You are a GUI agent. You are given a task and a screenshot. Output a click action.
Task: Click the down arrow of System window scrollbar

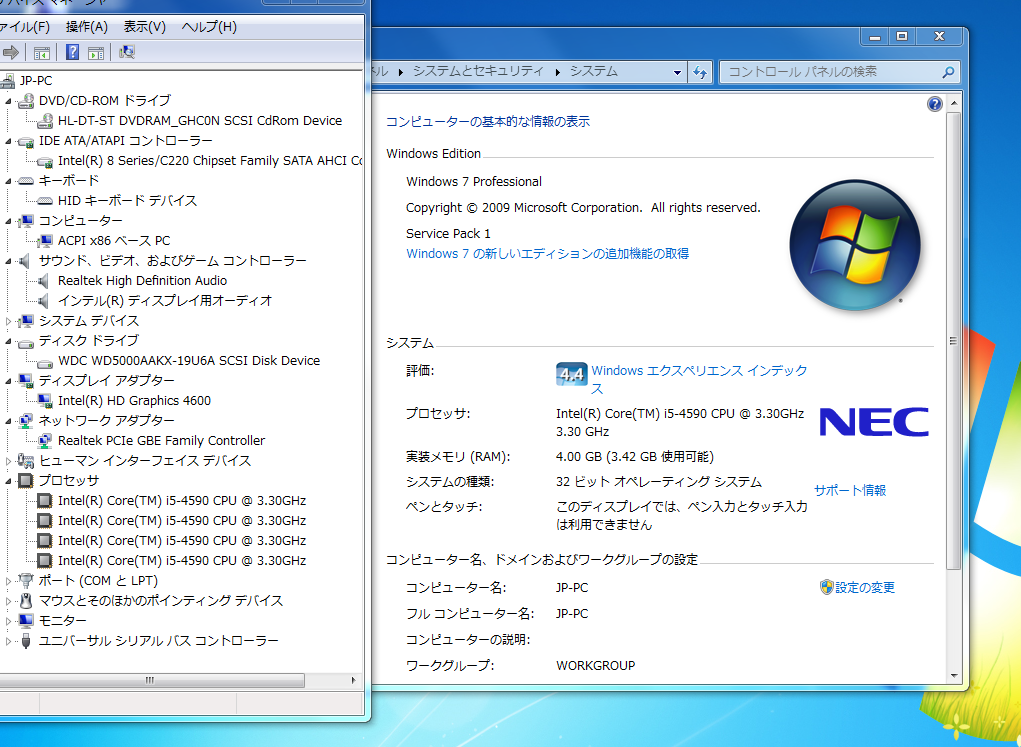tap(954, 676)
